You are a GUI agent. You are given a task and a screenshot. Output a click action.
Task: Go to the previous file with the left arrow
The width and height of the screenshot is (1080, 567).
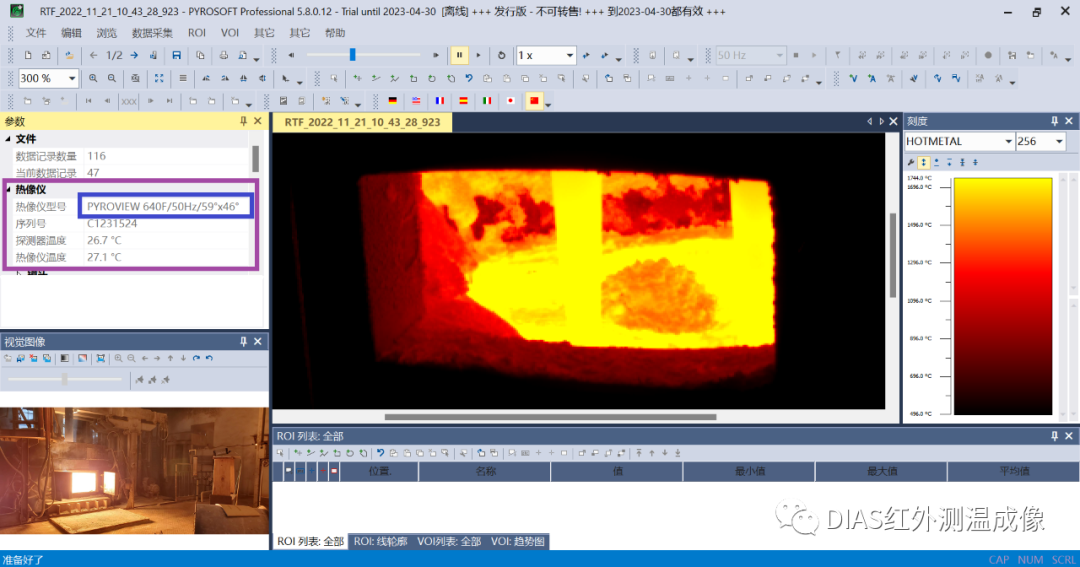[94, 55]
